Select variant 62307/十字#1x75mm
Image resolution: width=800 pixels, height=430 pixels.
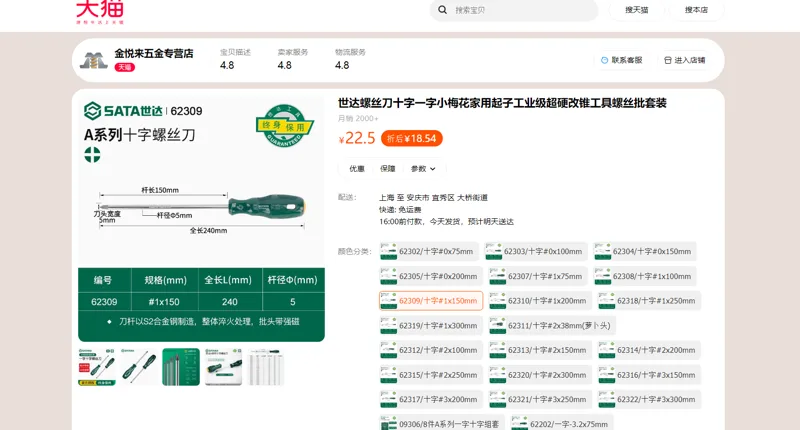click(538, 276)
